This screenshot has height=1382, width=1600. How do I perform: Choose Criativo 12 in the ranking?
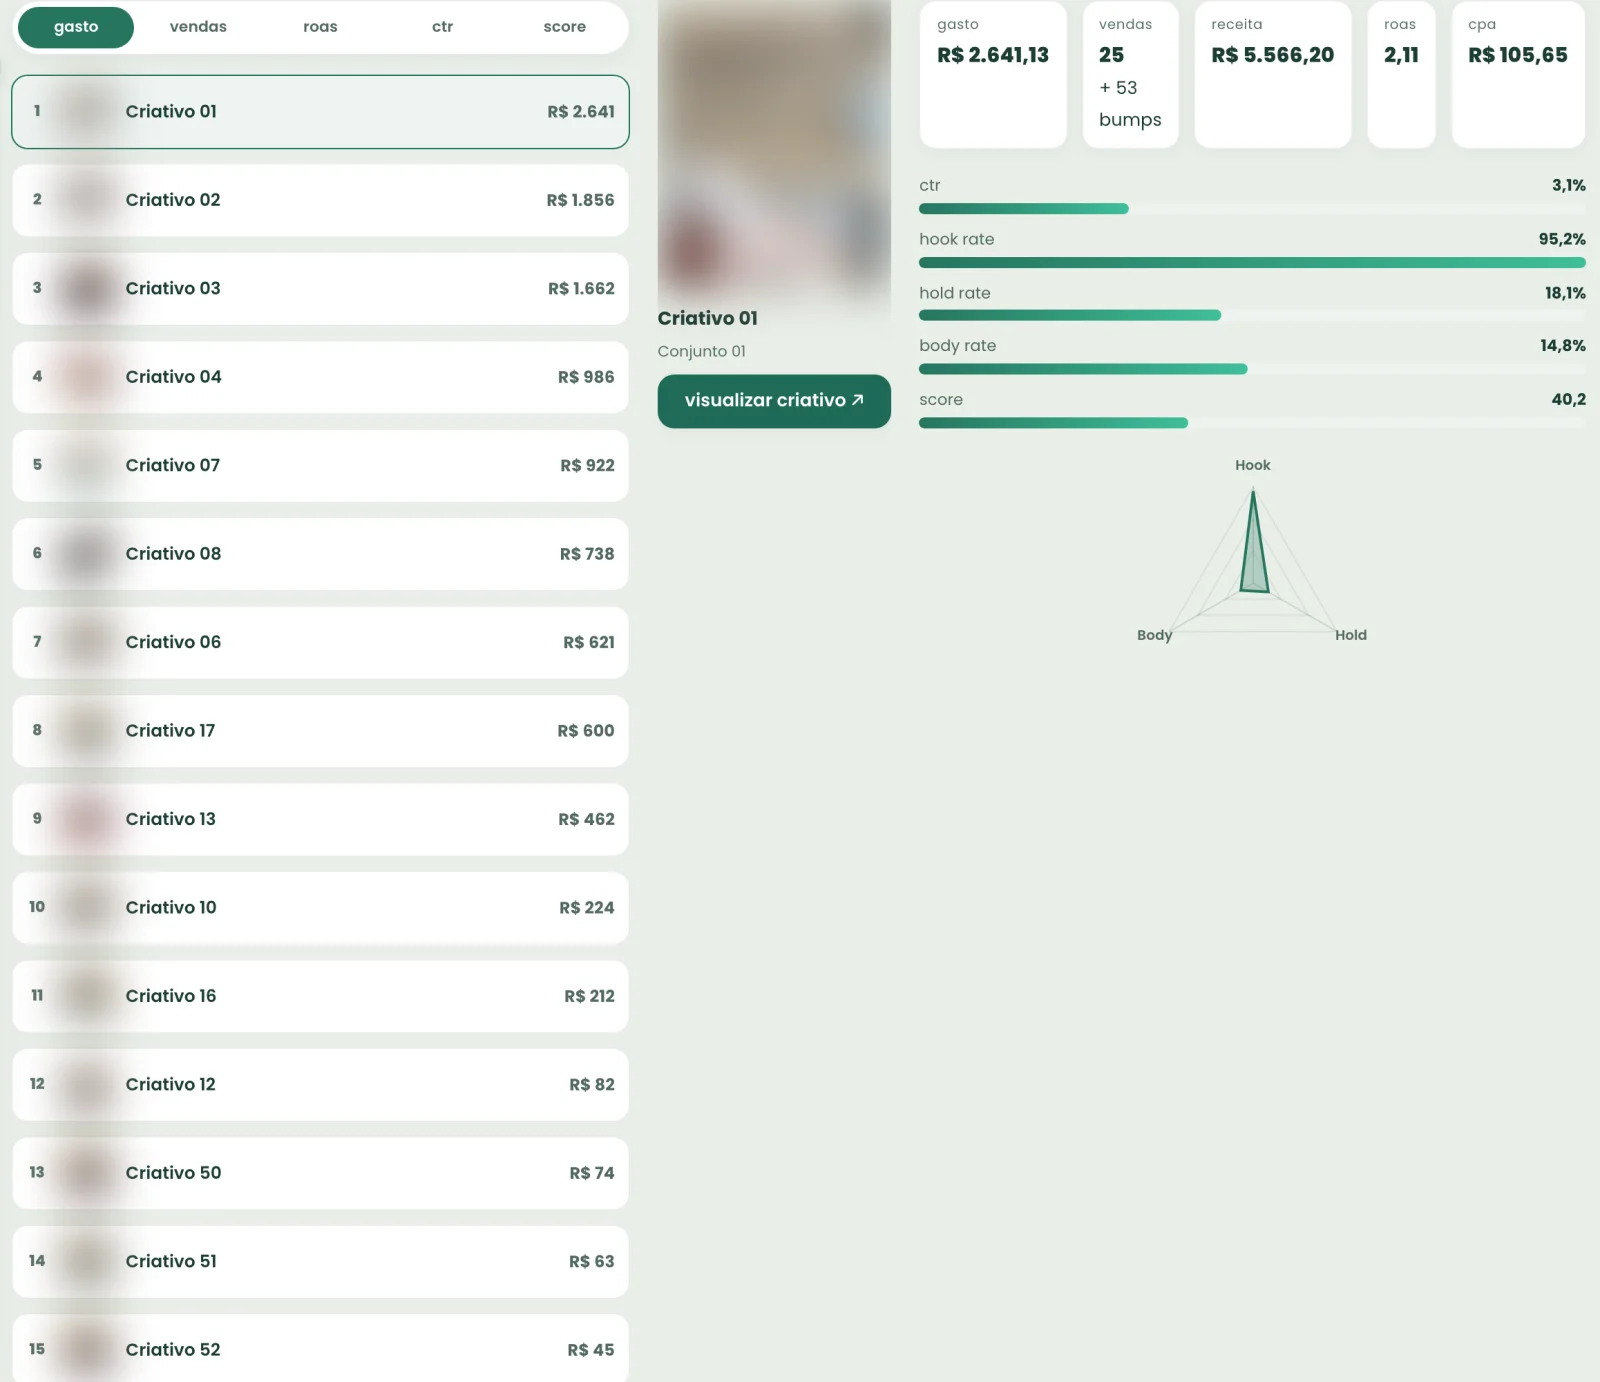pos(320,1085)
